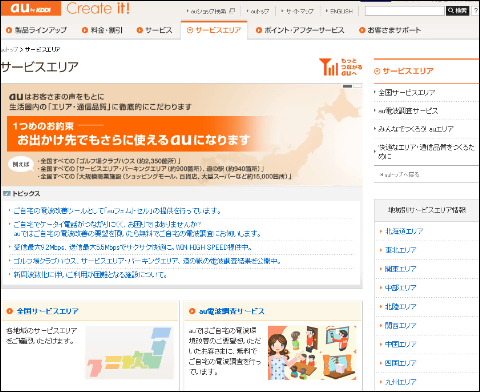Click the light banner slide indicator
This screenshot has width=480, height=392.
coord(357,86)
